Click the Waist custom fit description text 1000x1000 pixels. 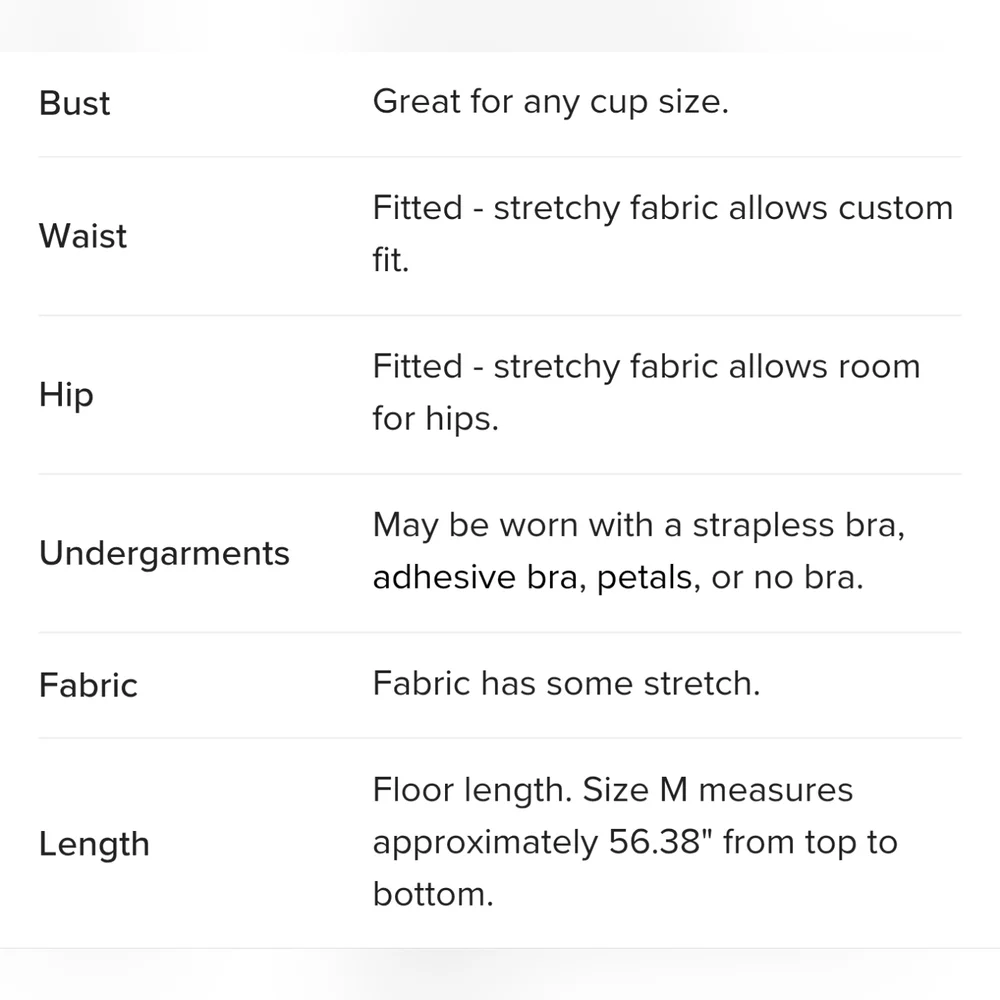pos(663,233)
